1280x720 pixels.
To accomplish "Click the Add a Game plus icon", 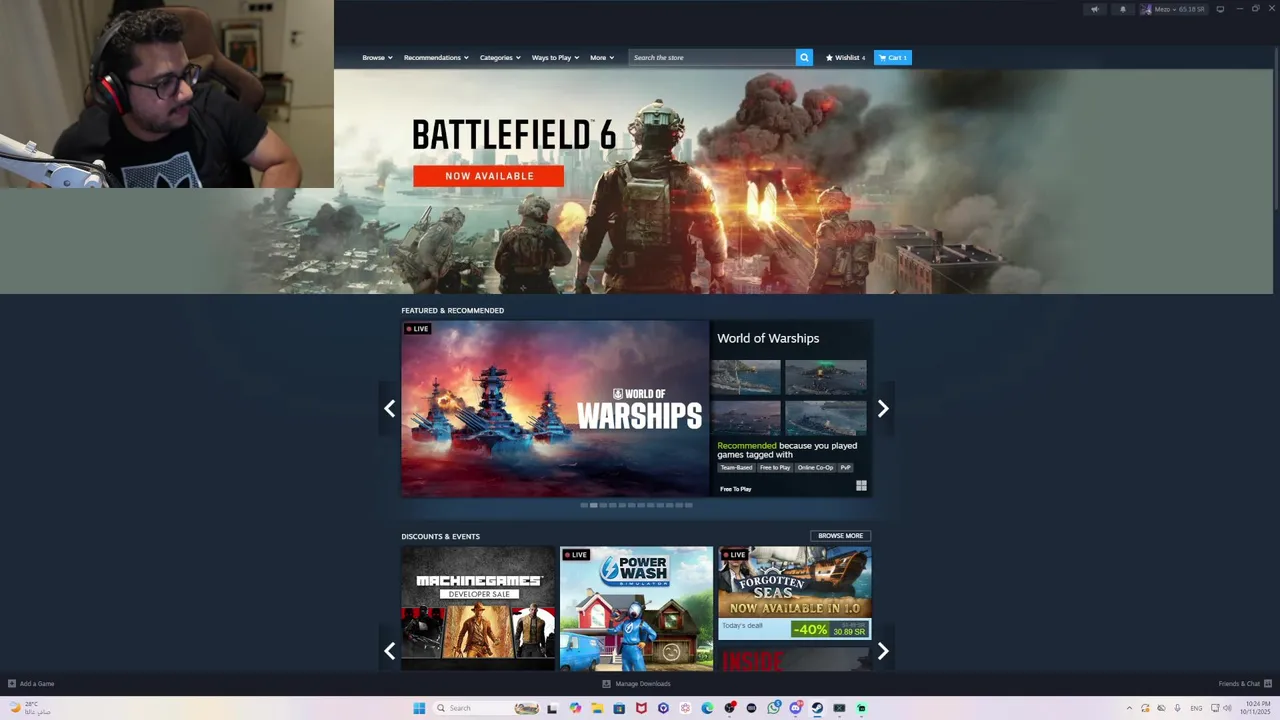I will (12, 684).
